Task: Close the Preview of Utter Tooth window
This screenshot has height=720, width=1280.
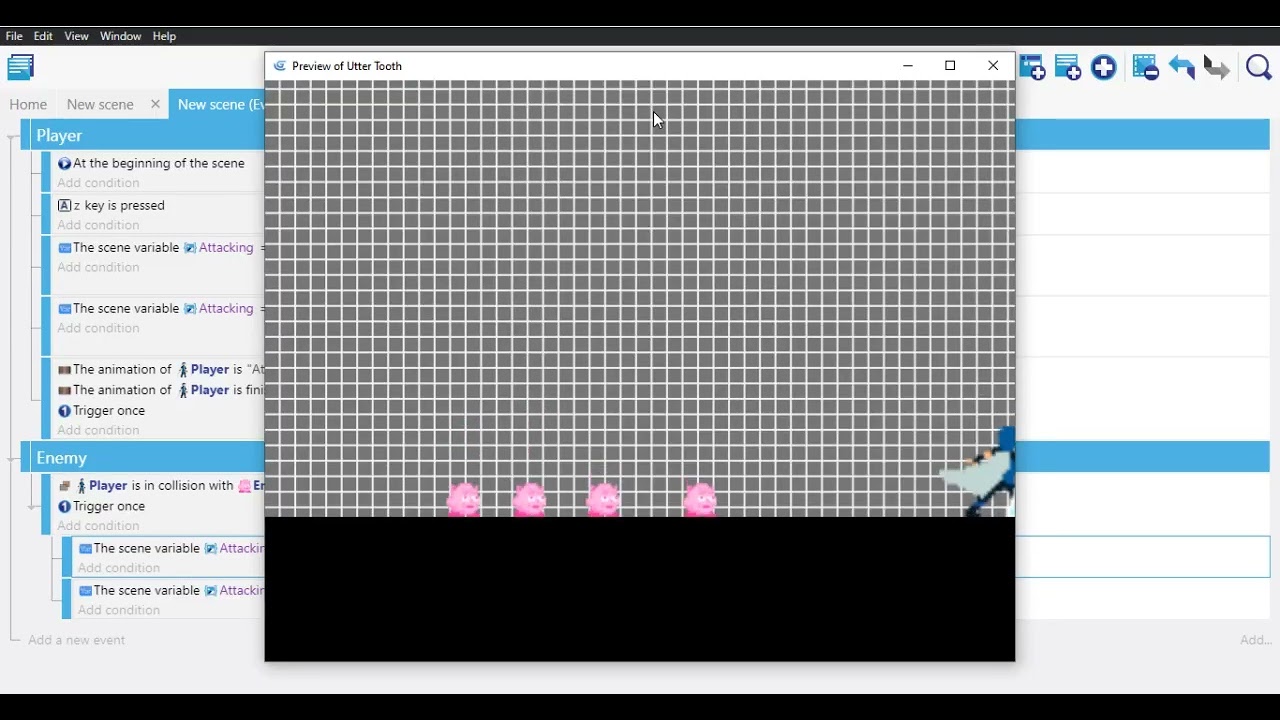Action: pos(993,66)
